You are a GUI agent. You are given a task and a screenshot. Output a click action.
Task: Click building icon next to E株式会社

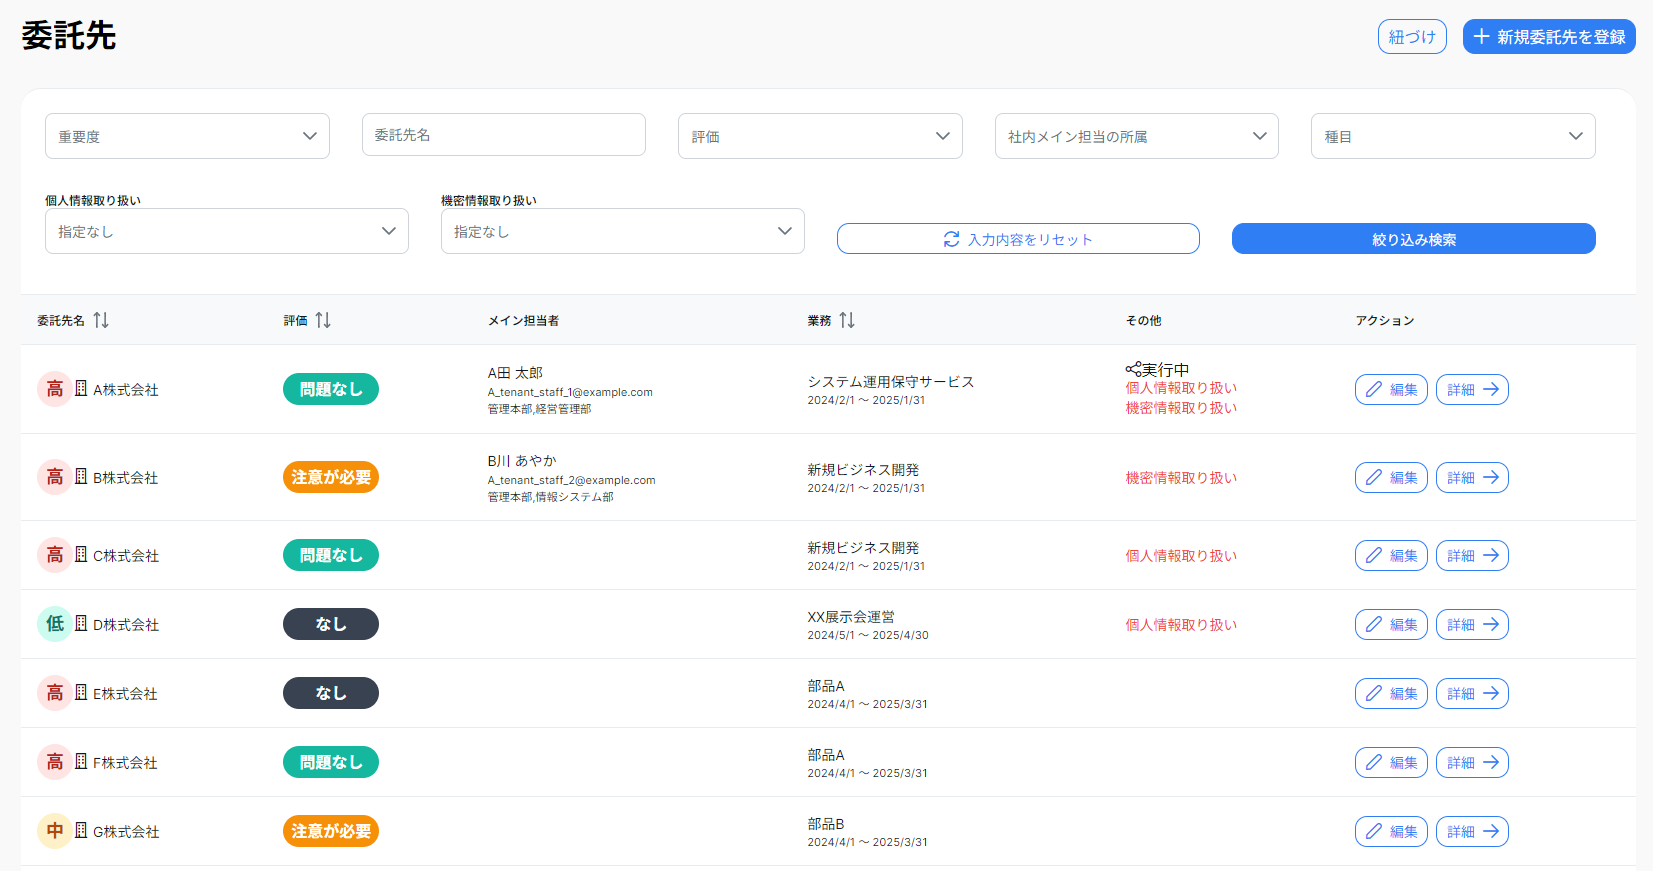pyautogui.click(x=81, y=692)
